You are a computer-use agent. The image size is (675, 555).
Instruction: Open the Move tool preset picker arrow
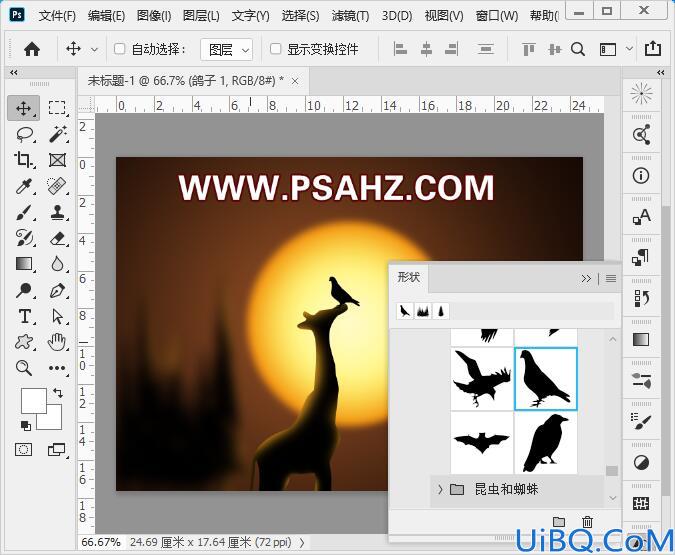(94, 50)
